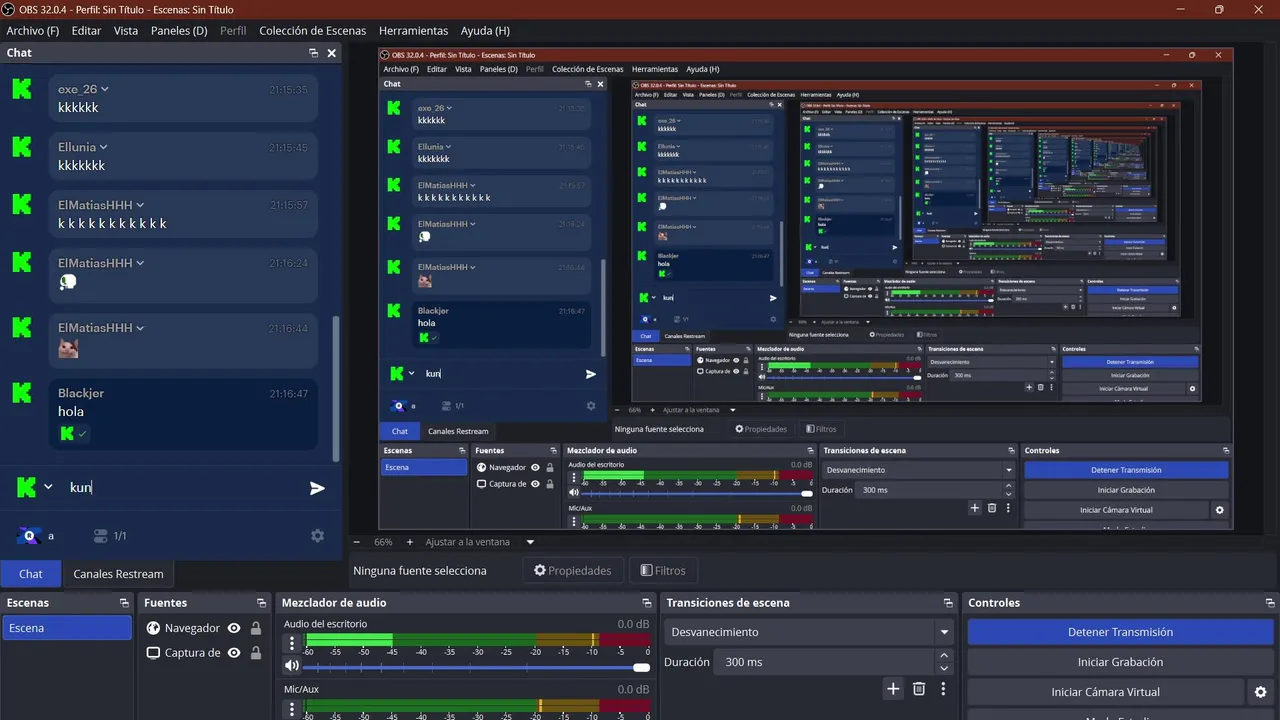Image resolution: width=1280 pixels, height=720 pixels.
Task: Click Detener Transmisión button
Action: coord(1120,632)
